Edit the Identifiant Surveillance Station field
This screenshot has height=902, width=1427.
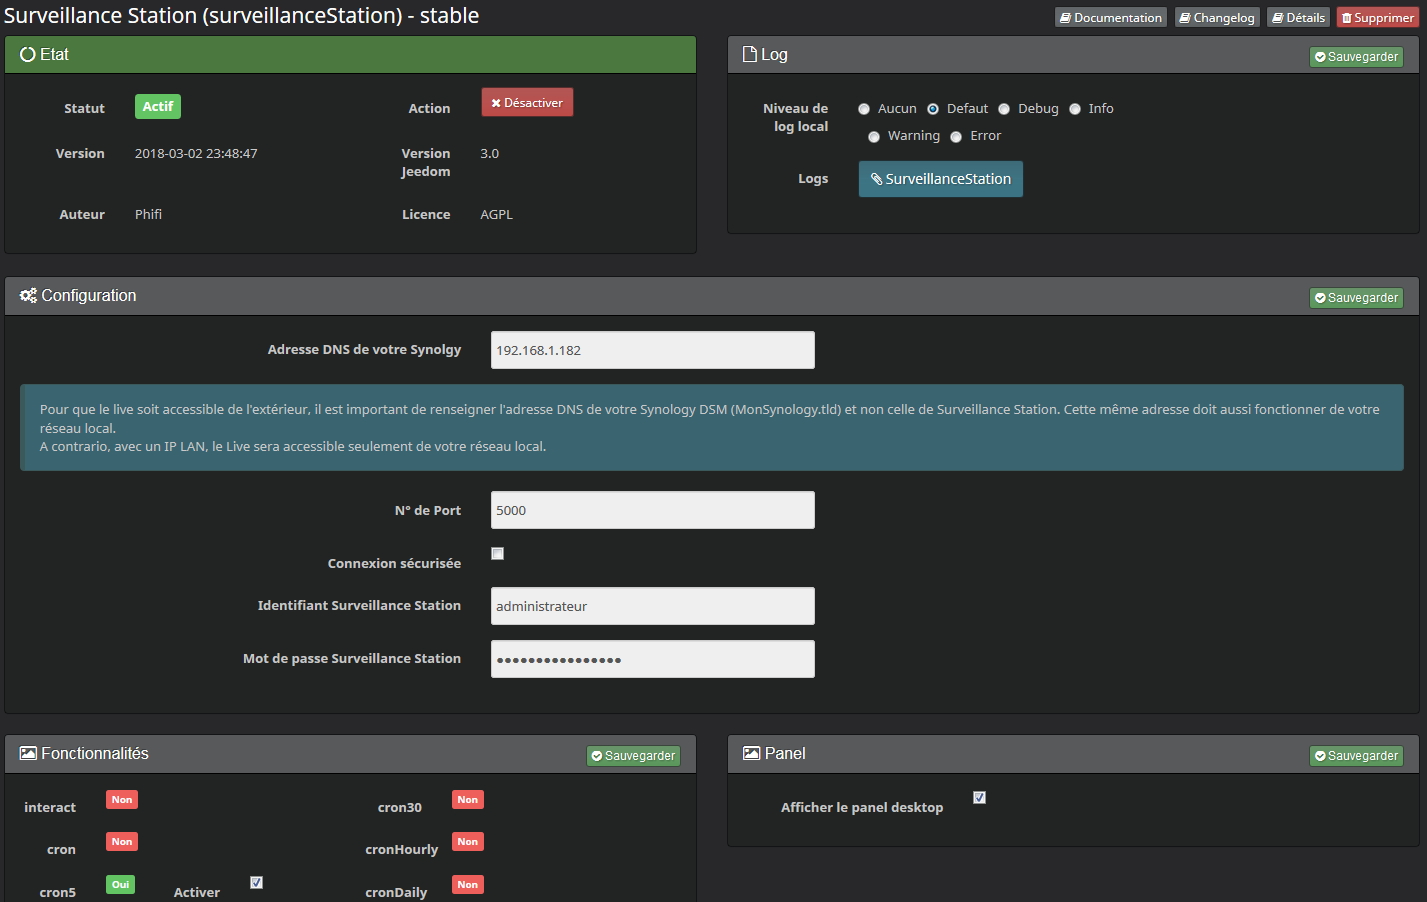pos(652,606)
